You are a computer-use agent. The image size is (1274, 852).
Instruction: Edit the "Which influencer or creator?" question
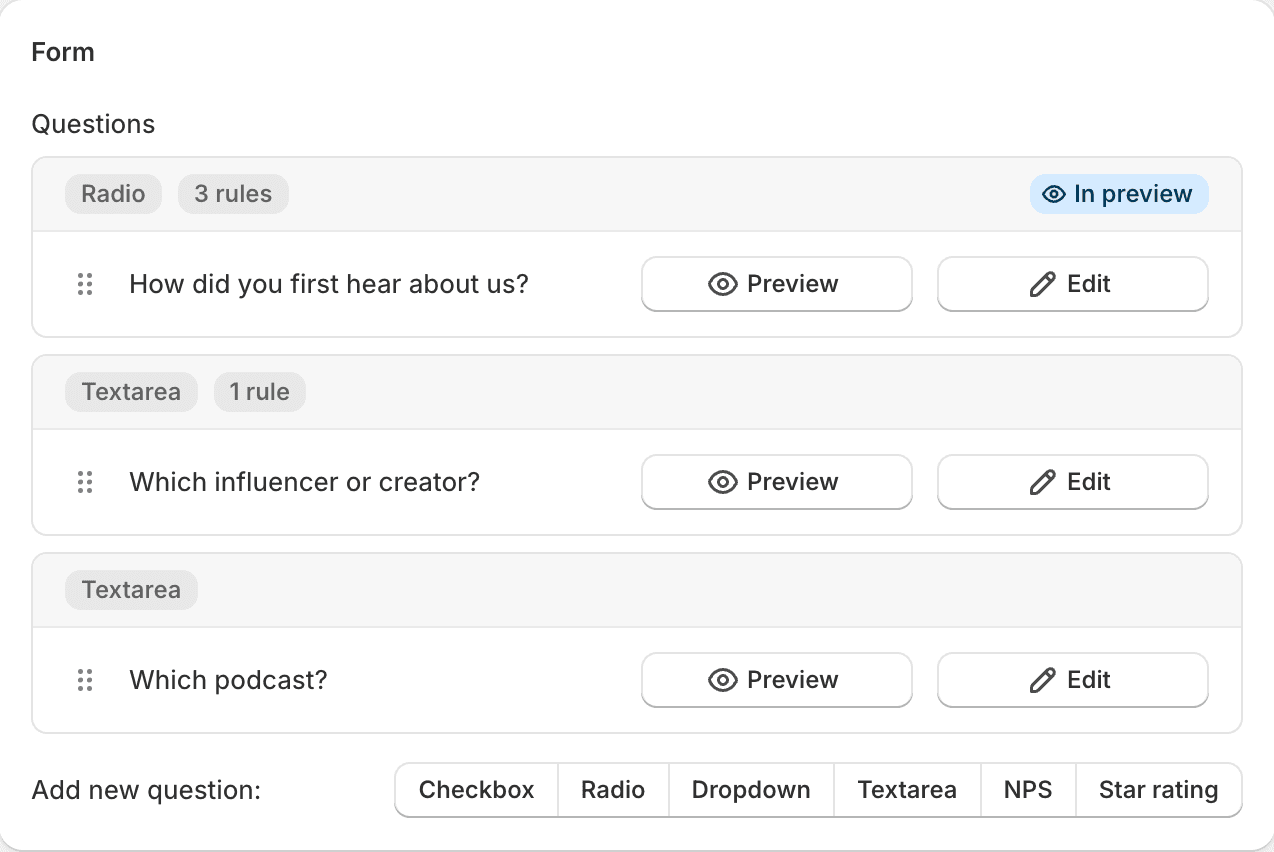point(1072,482)
